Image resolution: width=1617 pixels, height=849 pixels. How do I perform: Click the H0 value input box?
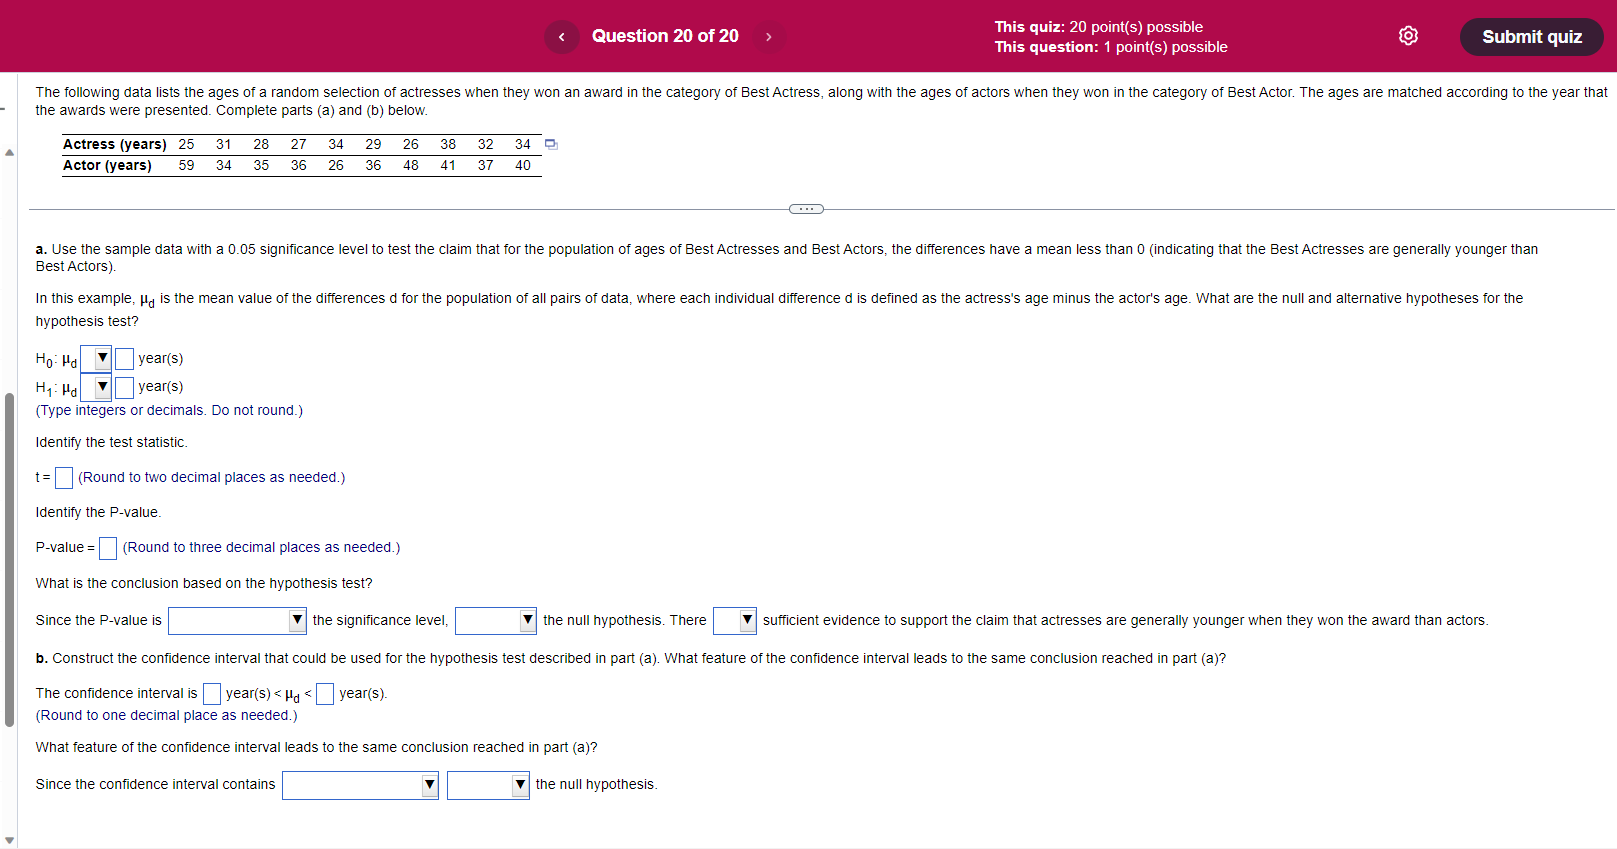124,359
